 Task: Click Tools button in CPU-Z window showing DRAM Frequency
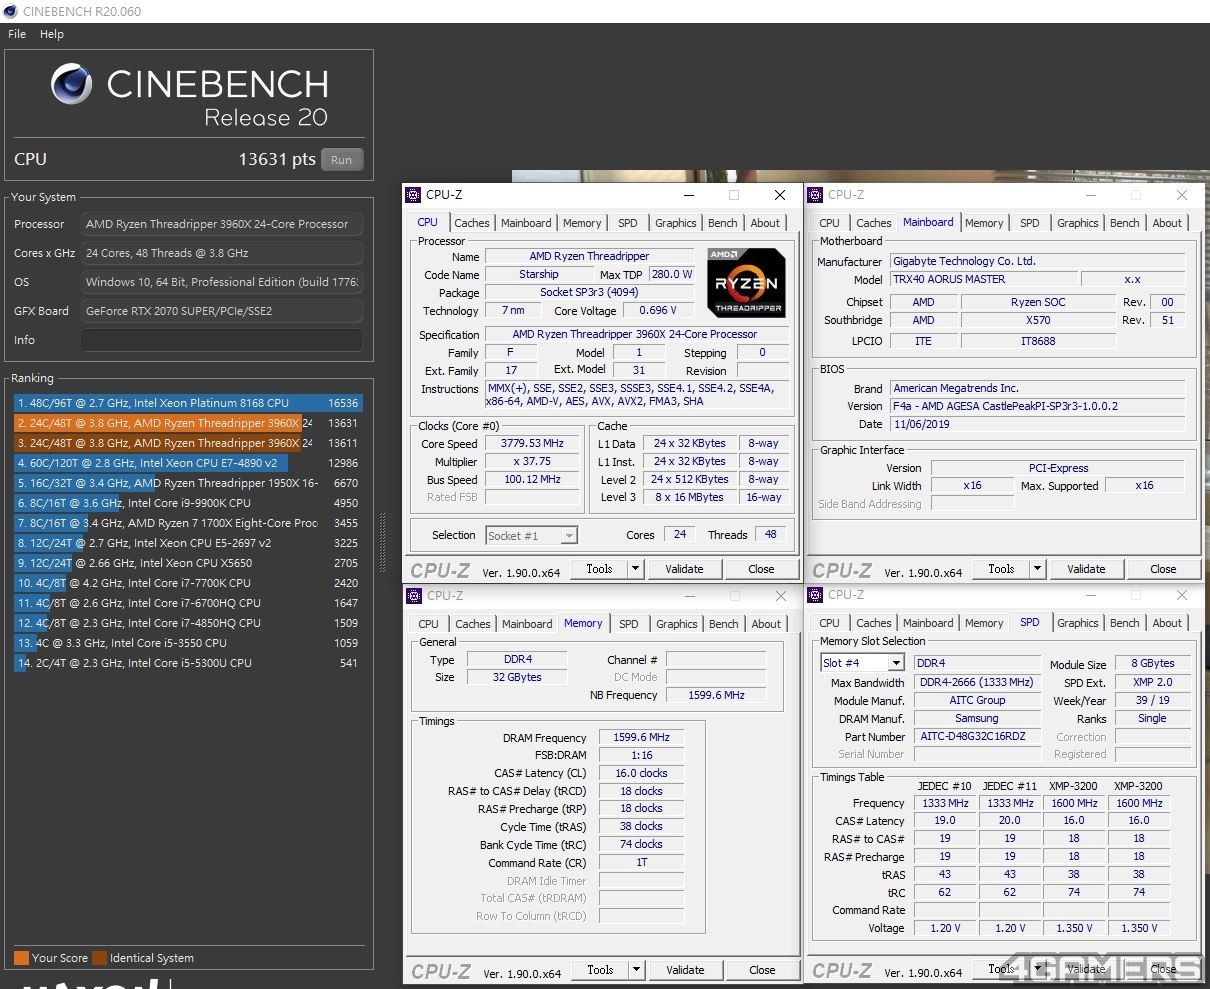click(x=600, y=970)
